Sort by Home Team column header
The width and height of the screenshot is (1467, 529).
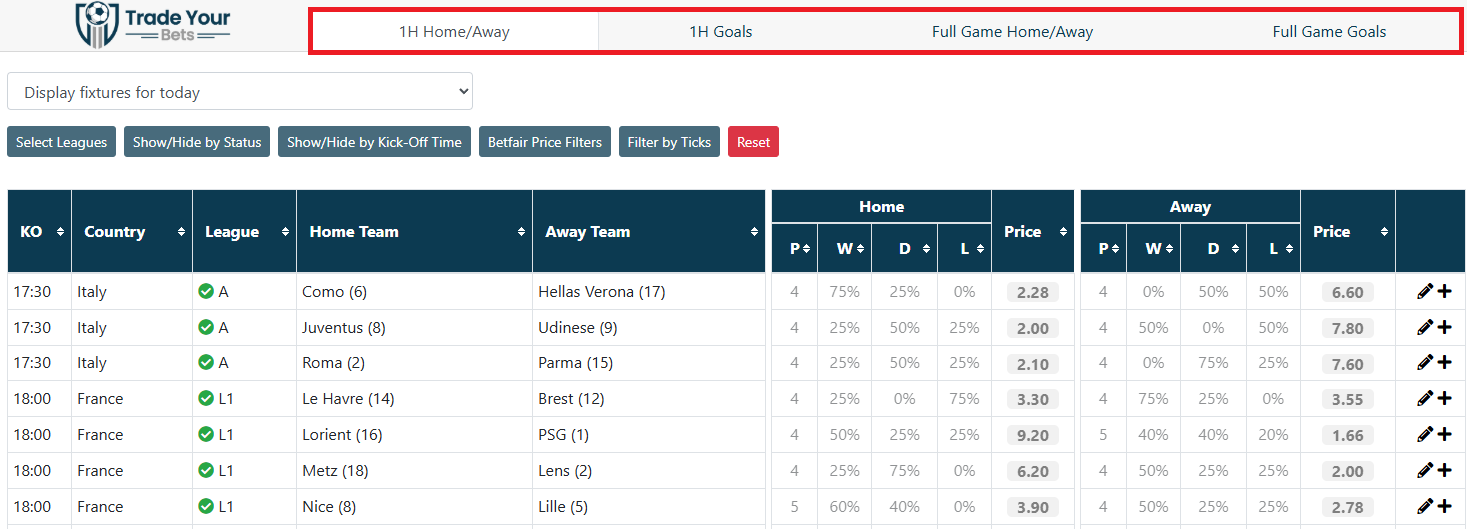coord(414,232)
